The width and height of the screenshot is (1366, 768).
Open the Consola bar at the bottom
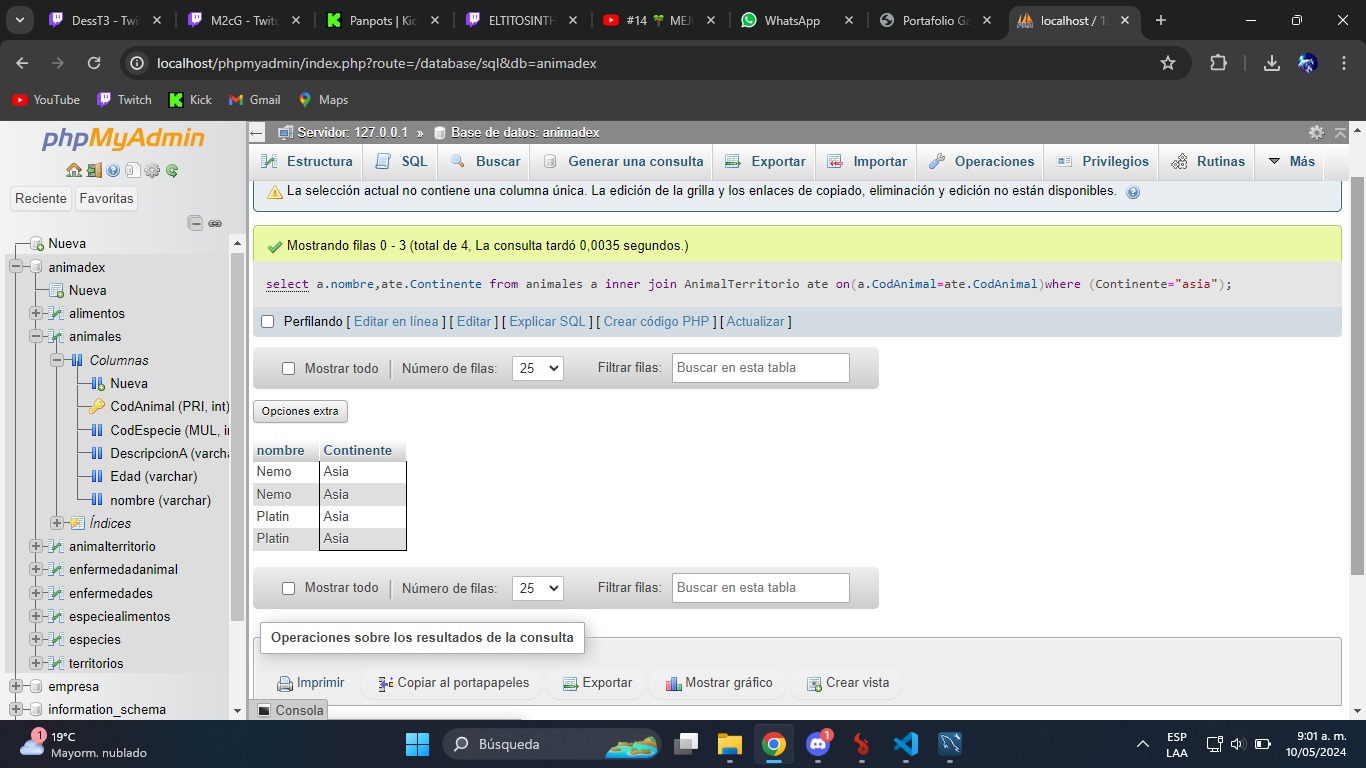tap(291, 710)
